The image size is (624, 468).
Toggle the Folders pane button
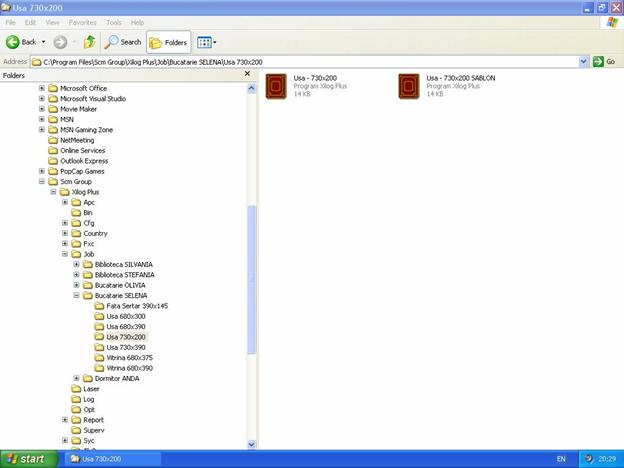[168, 42]
